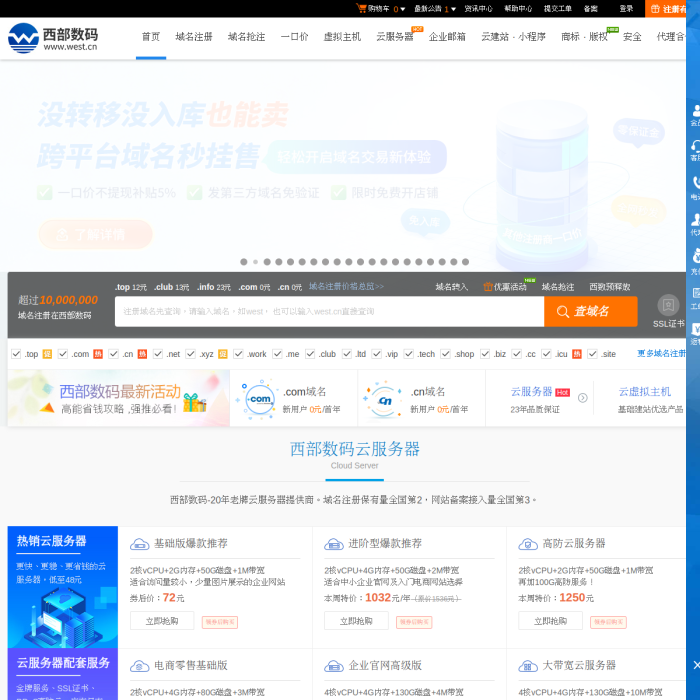The height and width of the screenshot is (700, 700).
Task: Click 领券后购买 under 进阶型爆款推荐
Action: (414, 622)
